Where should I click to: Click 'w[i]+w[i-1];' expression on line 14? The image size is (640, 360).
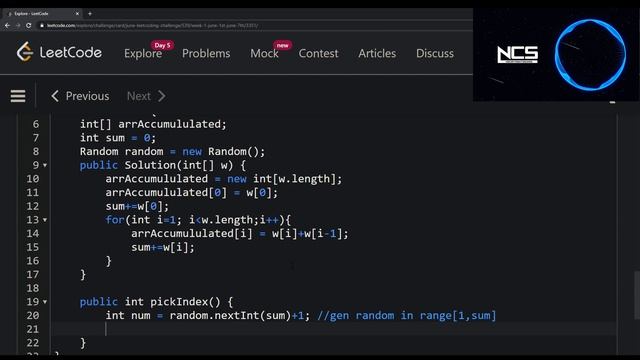coord(310,233)
